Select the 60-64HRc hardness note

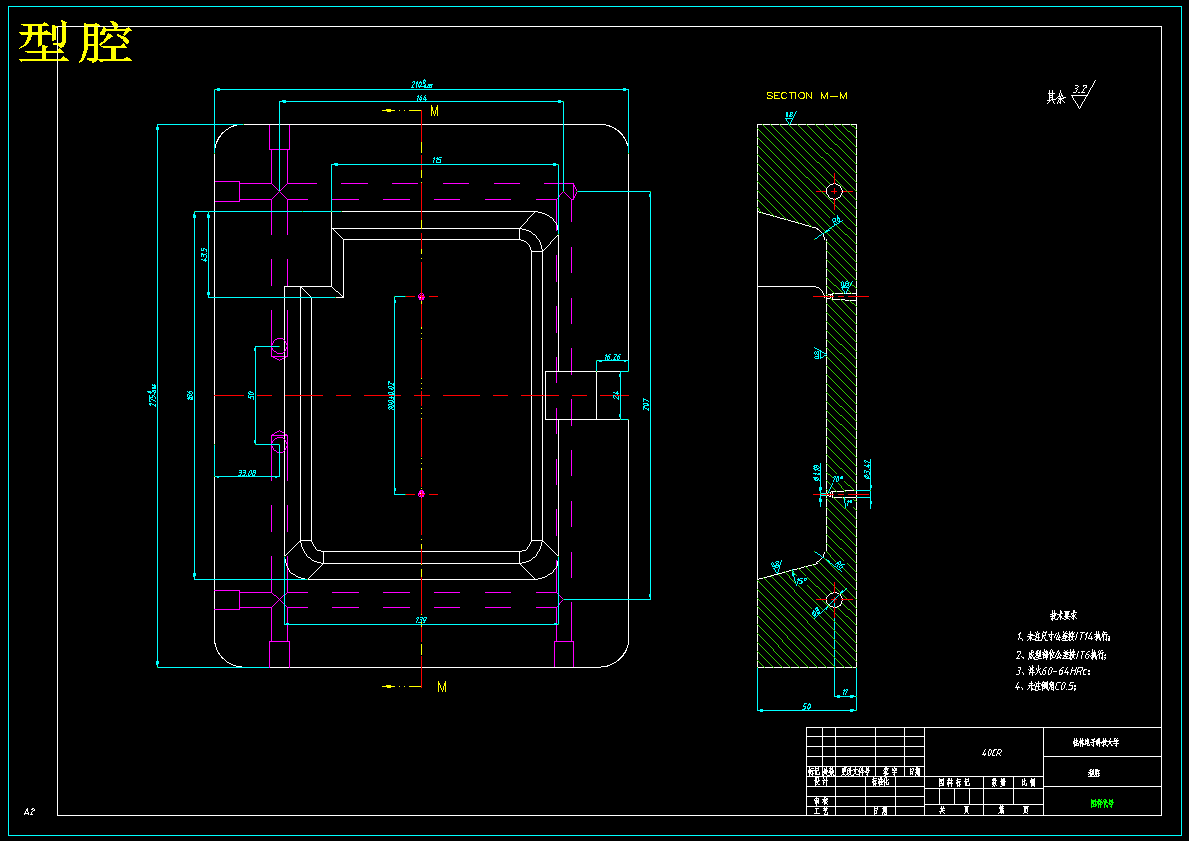click(1054, 671)
